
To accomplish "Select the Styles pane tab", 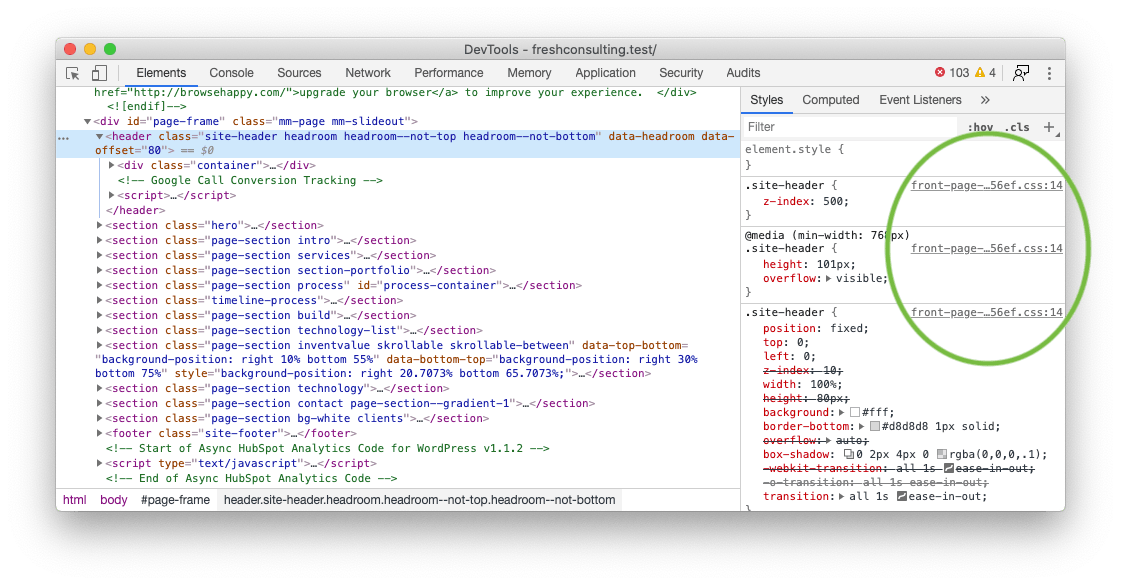I will (766, 100).
